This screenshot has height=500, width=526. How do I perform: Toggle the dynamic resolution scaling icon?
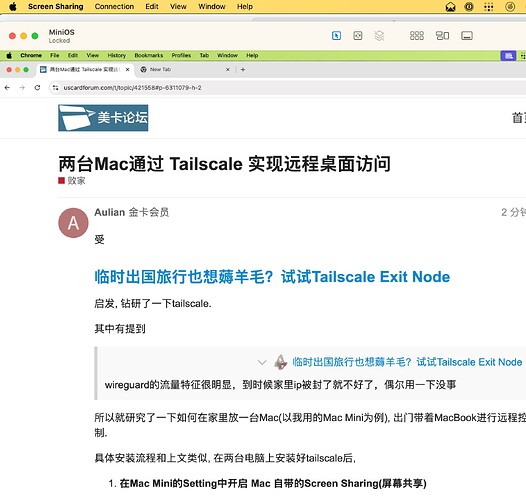coord(358,36)
